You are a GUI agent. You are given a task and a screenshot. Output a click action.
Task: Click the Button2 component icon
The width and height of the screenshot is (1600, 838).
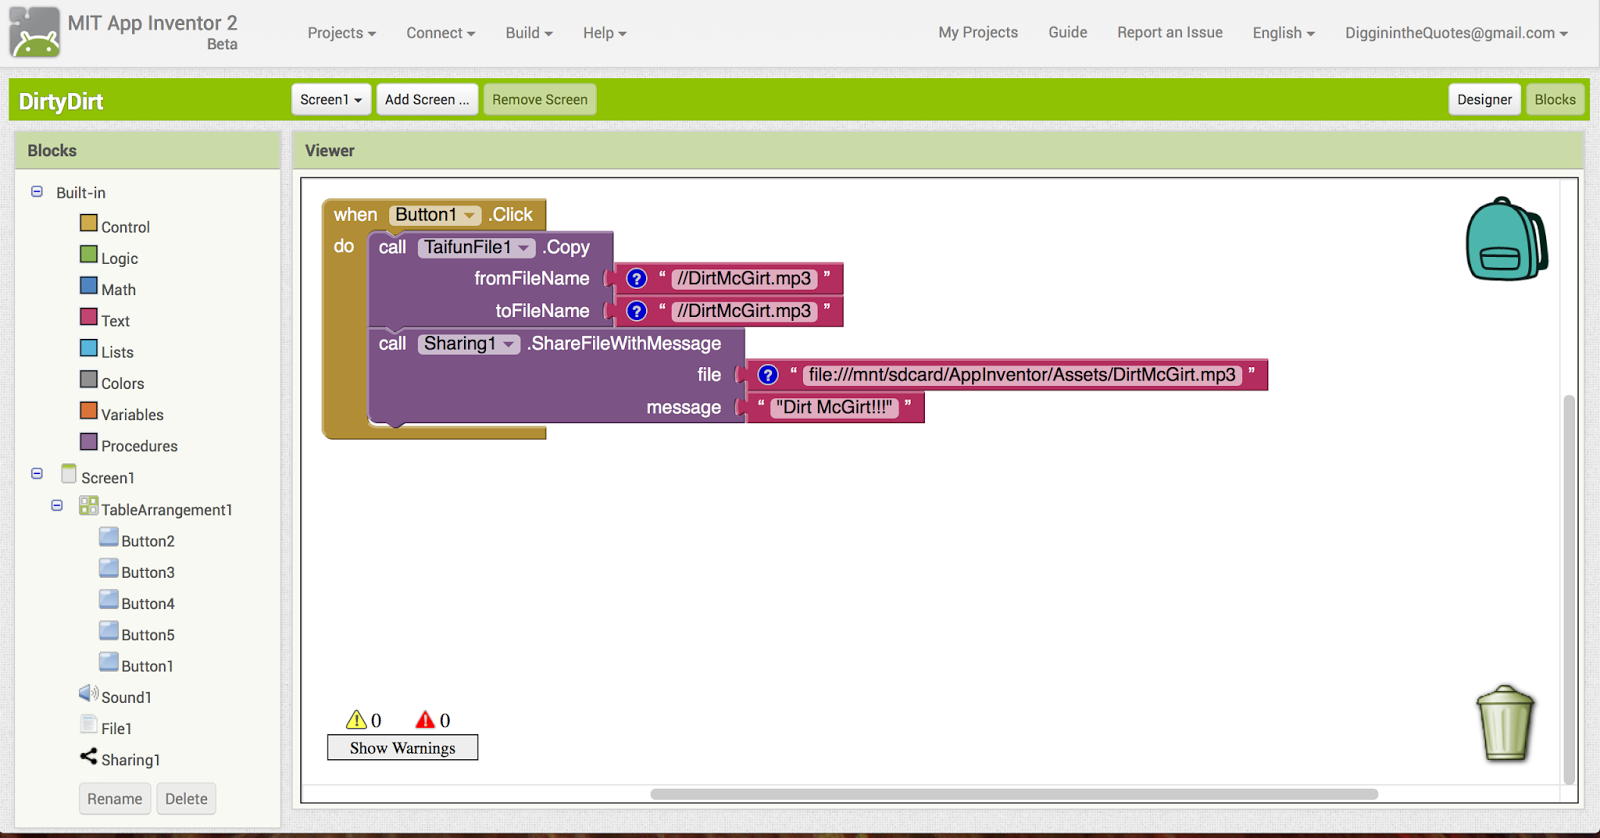click(109, 538)
